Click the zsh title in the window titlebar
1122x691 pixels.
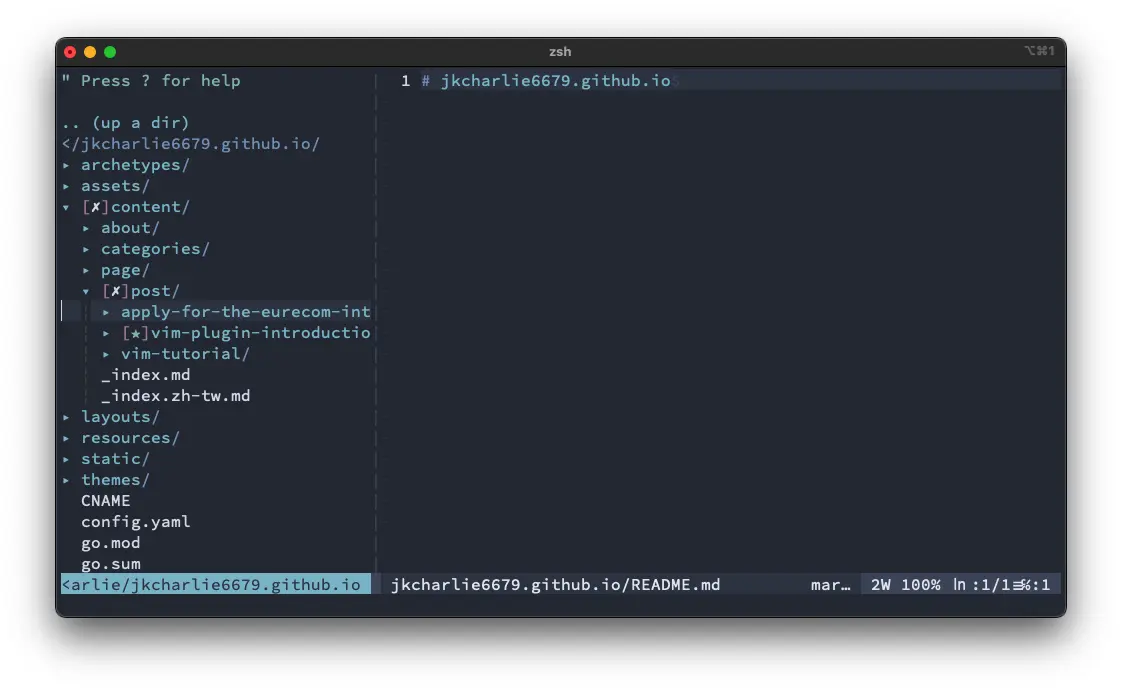tap(560, 52)
